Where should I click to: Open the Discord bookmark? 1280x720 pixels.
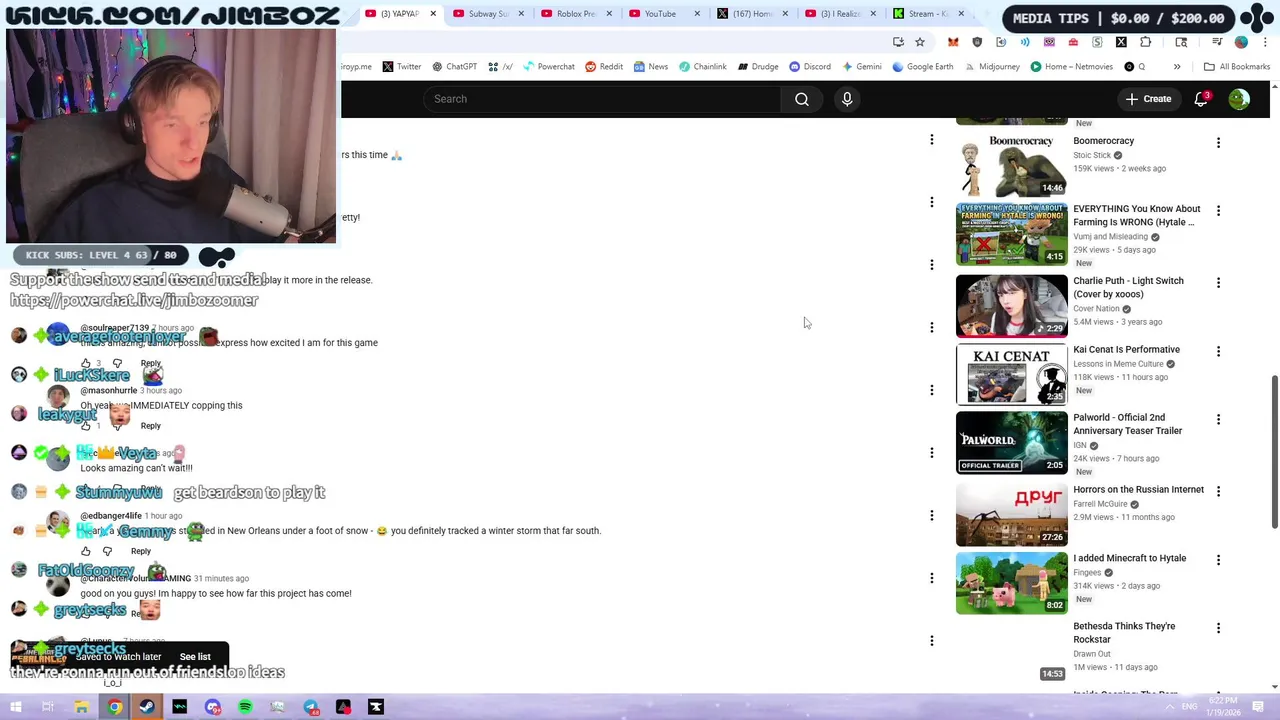tap(810, 67)
